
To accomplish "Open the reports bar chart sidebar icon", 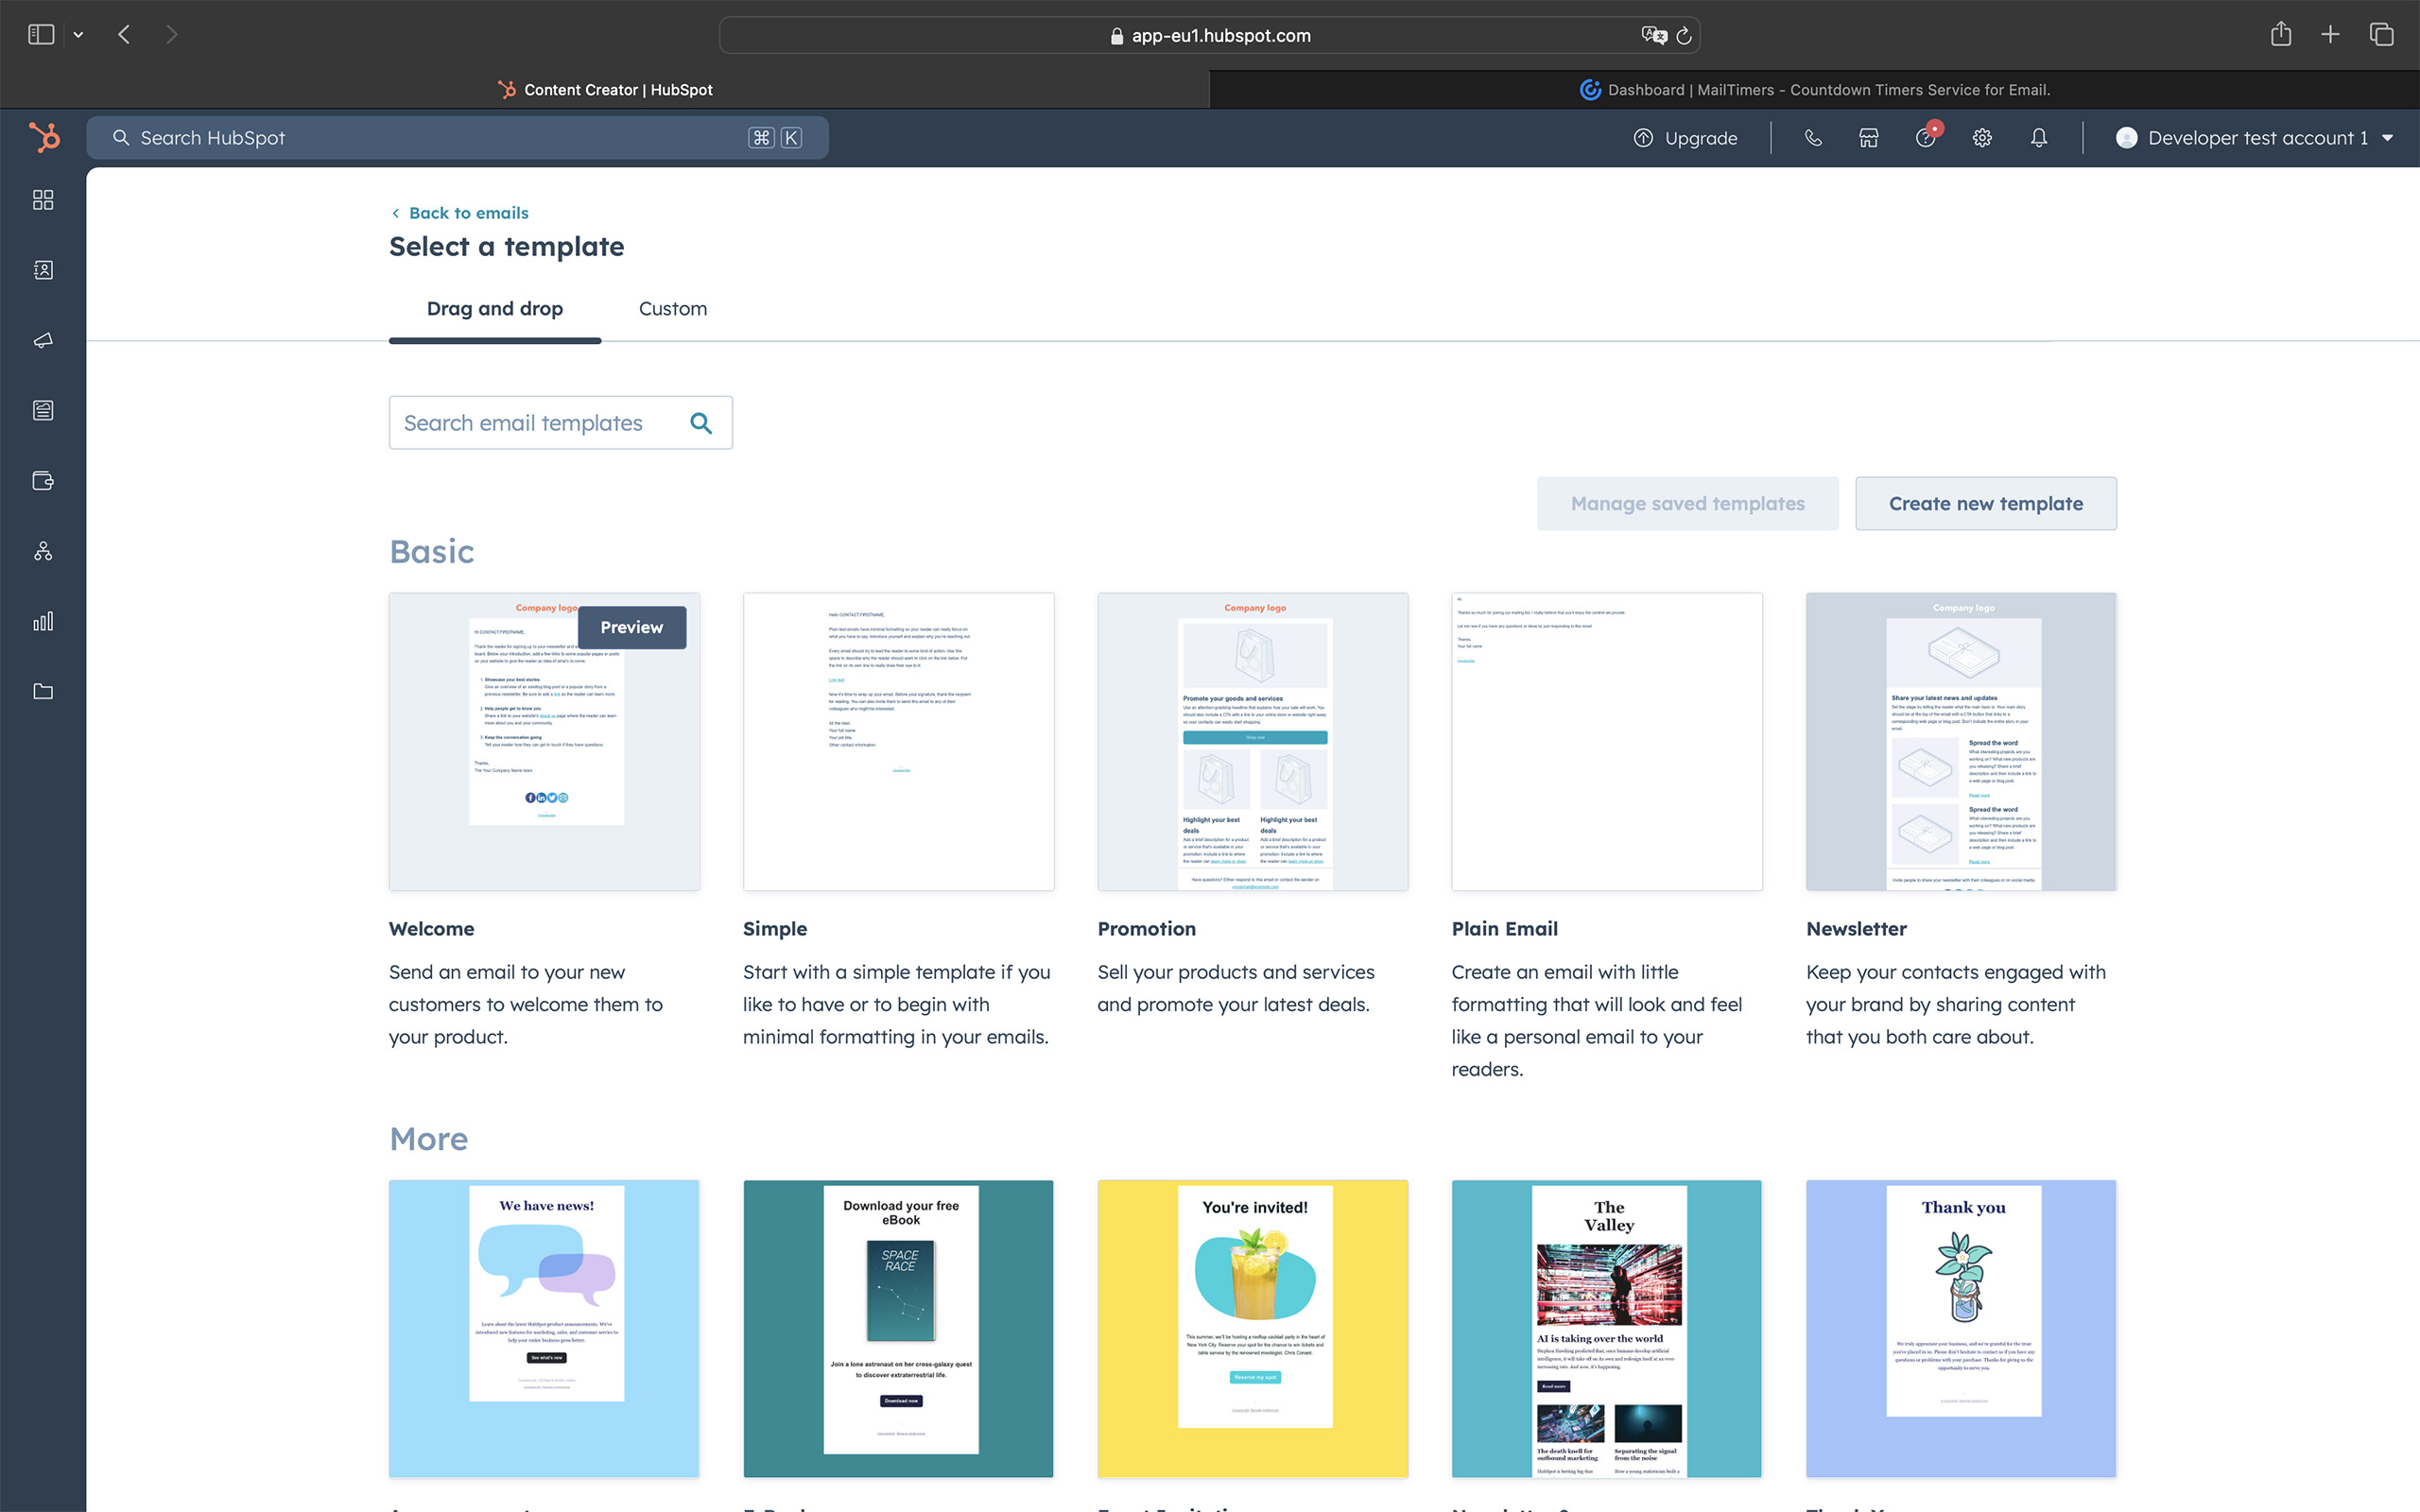I will pos(43,621).
